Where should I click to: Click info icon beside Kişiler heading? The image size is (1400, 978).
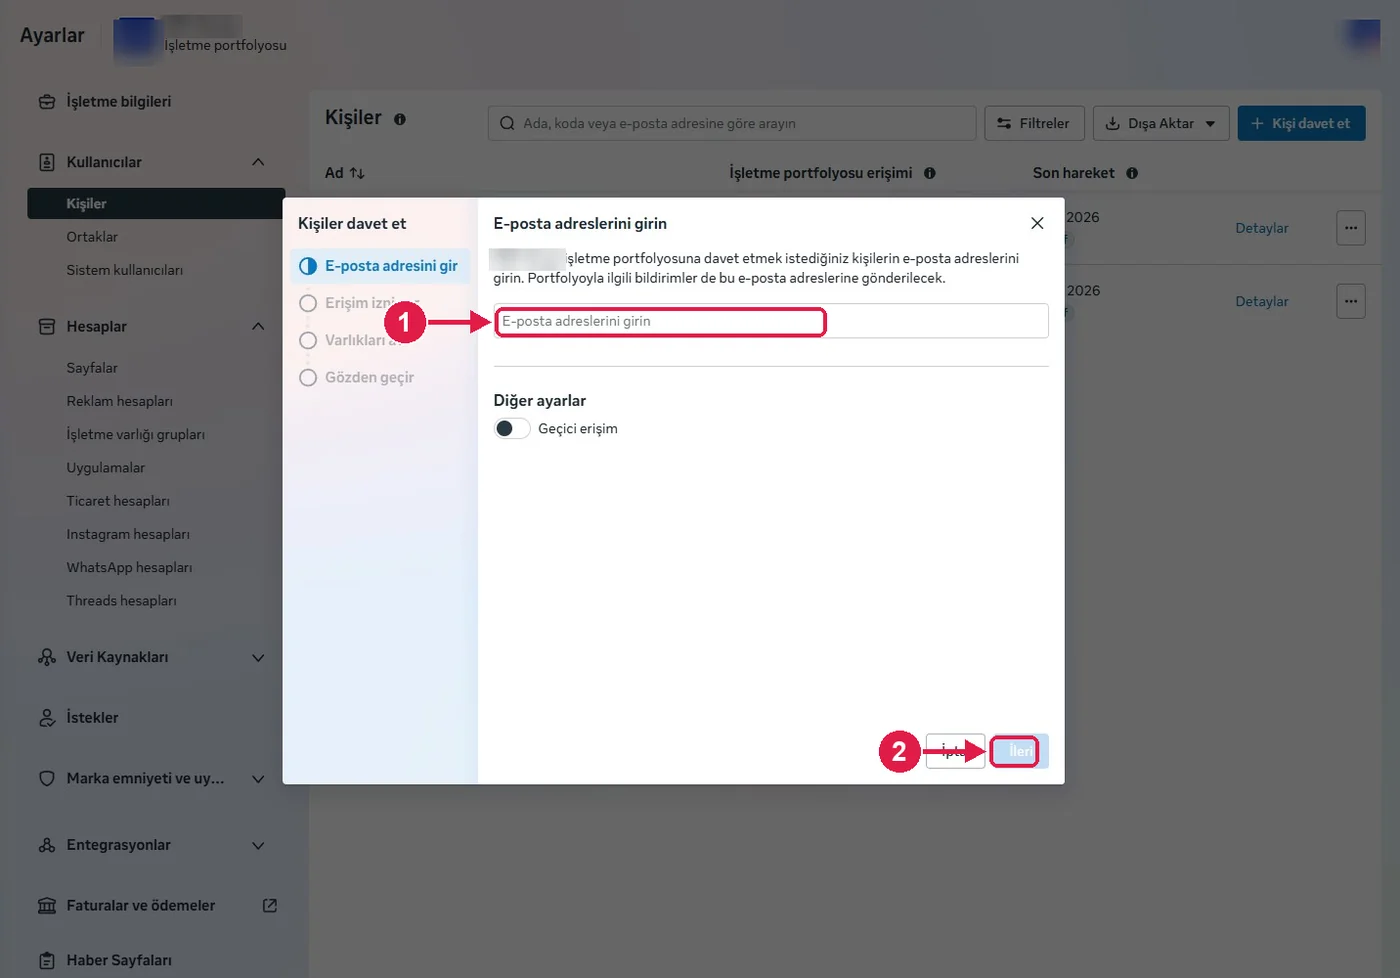[400, 119]
